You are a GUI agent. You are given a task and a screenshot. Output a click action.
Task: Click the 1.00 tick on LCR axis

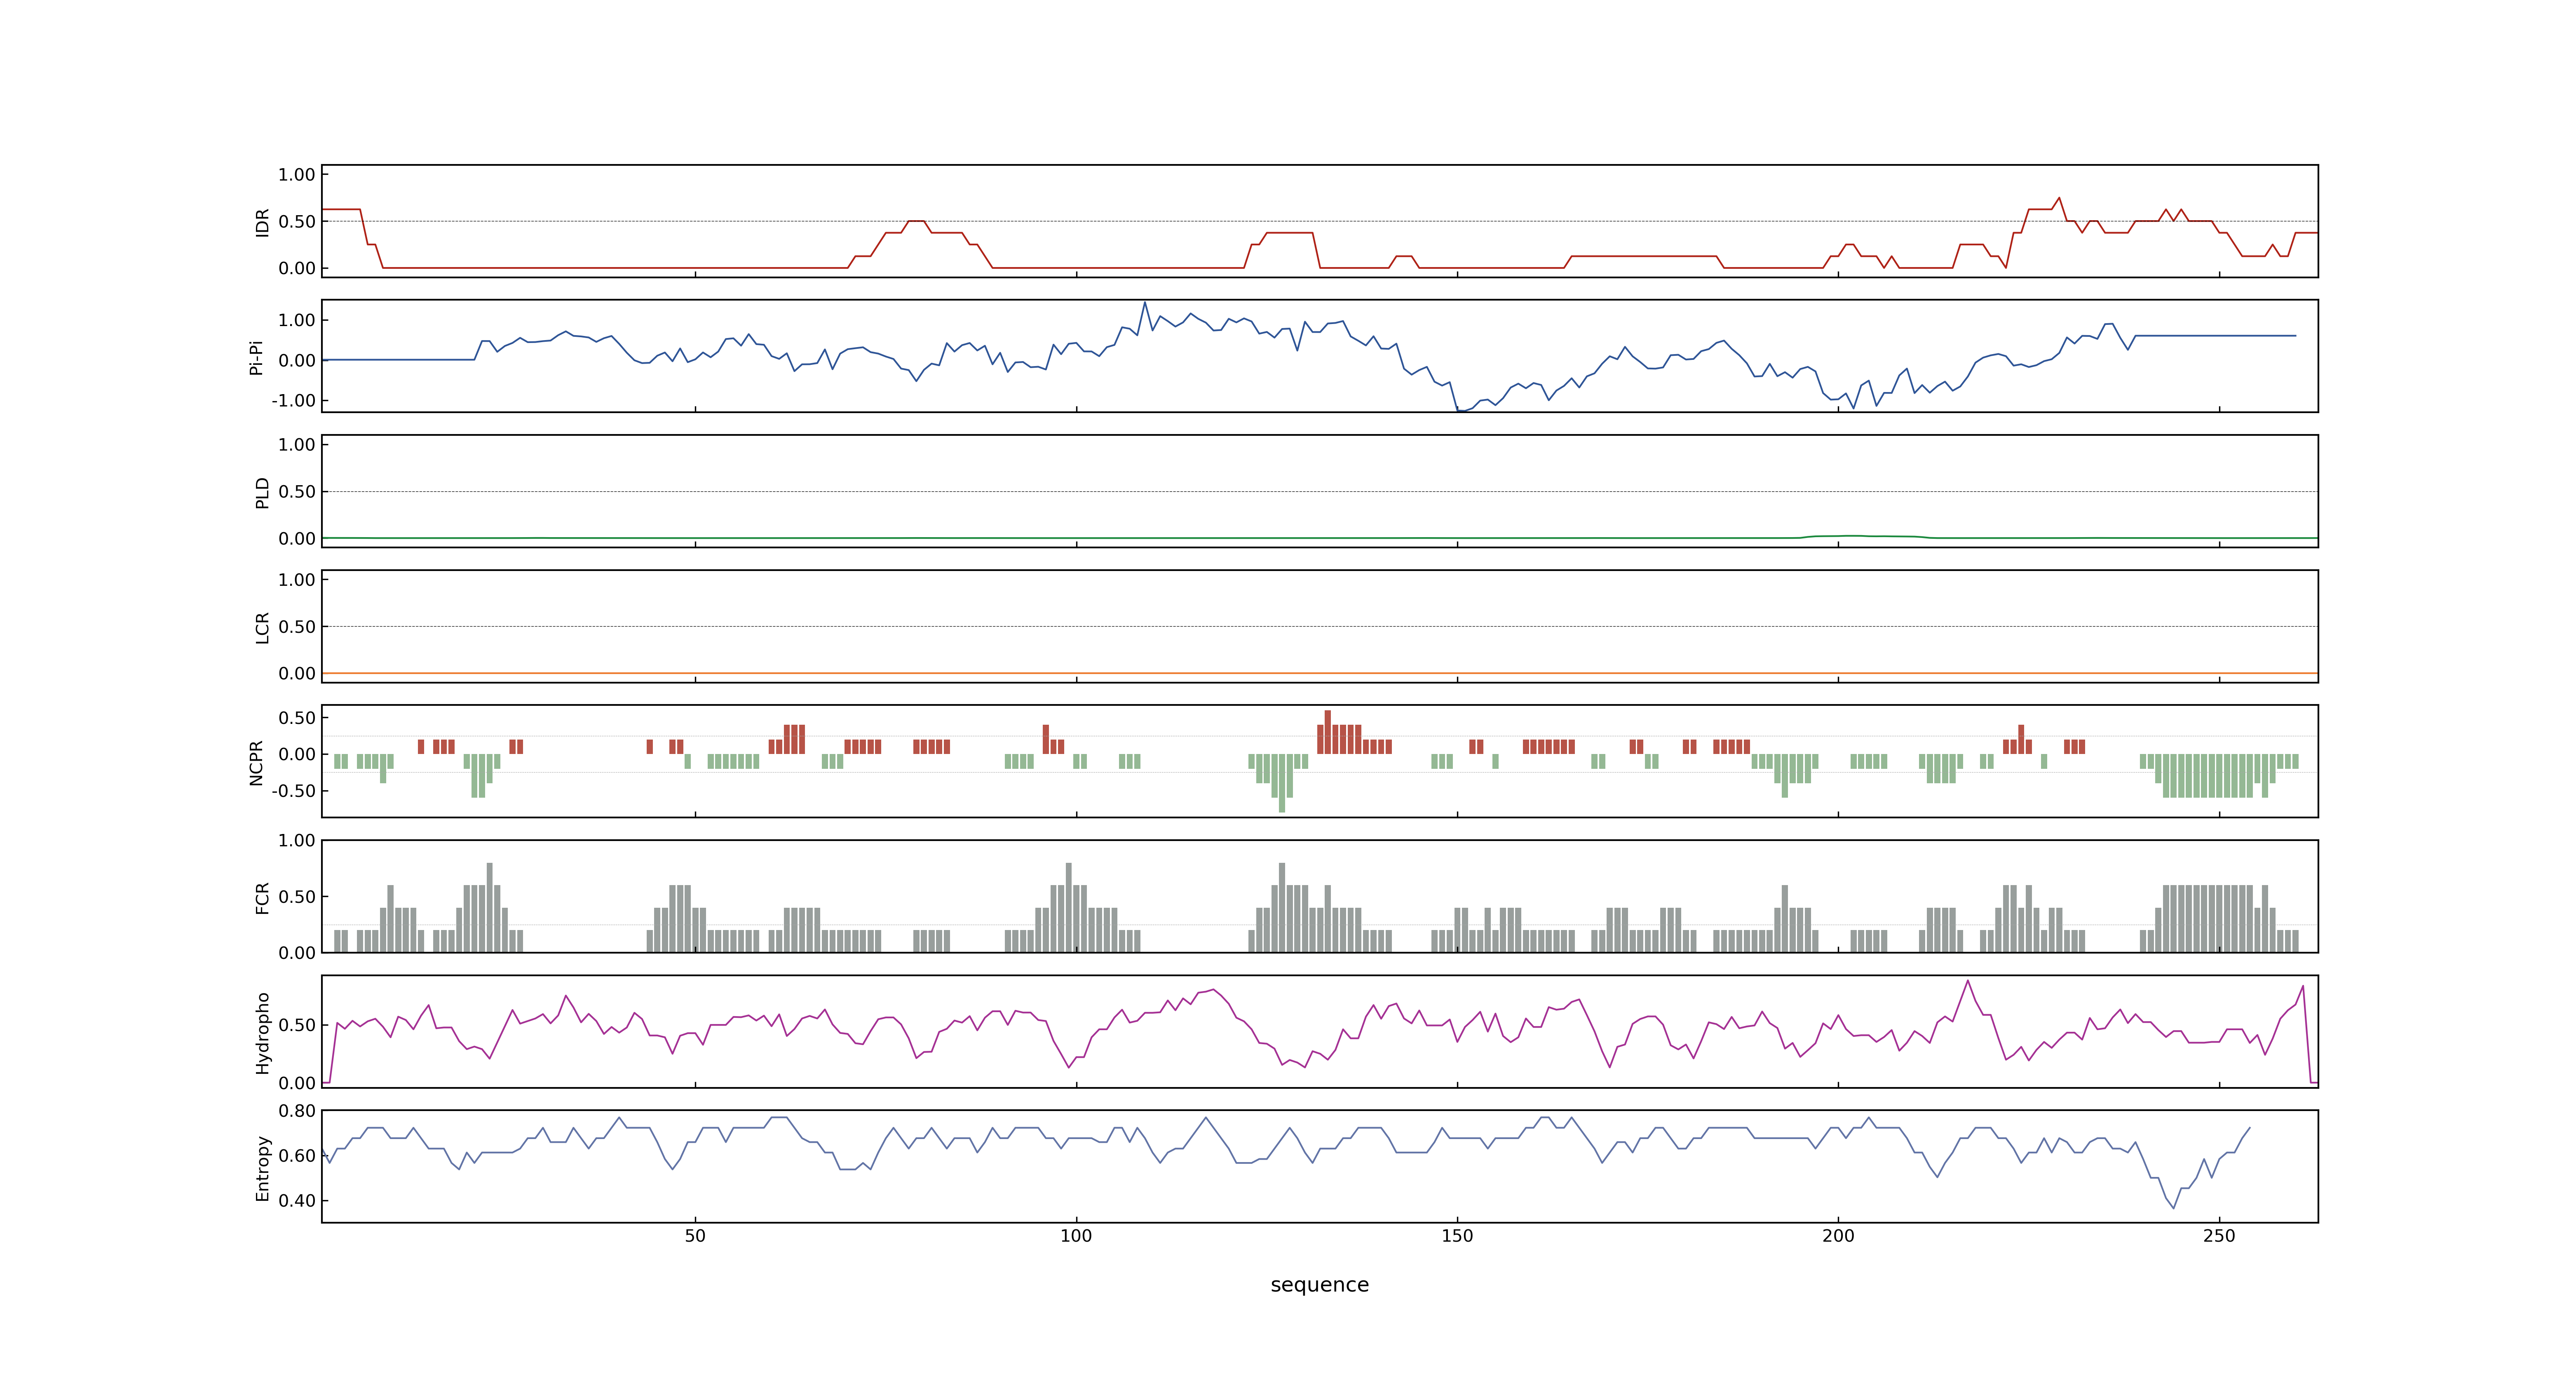pos(297,580)
